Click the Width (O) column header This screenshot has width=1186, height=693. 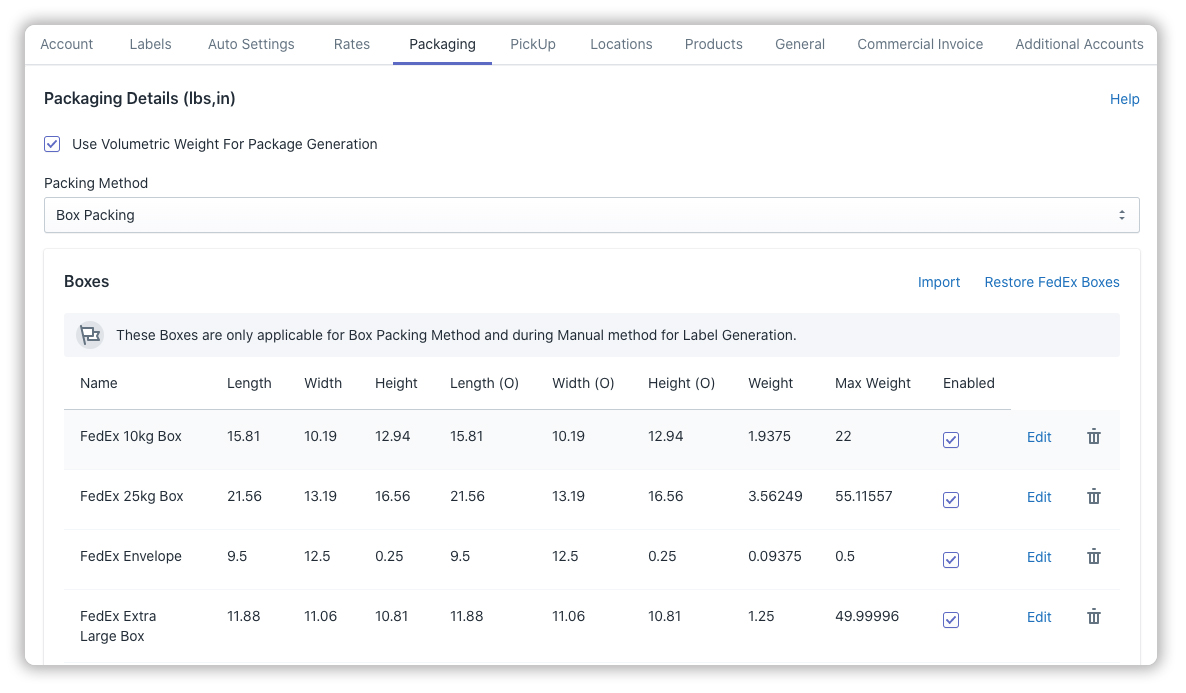pyautogui.click(x=583, y=383)
